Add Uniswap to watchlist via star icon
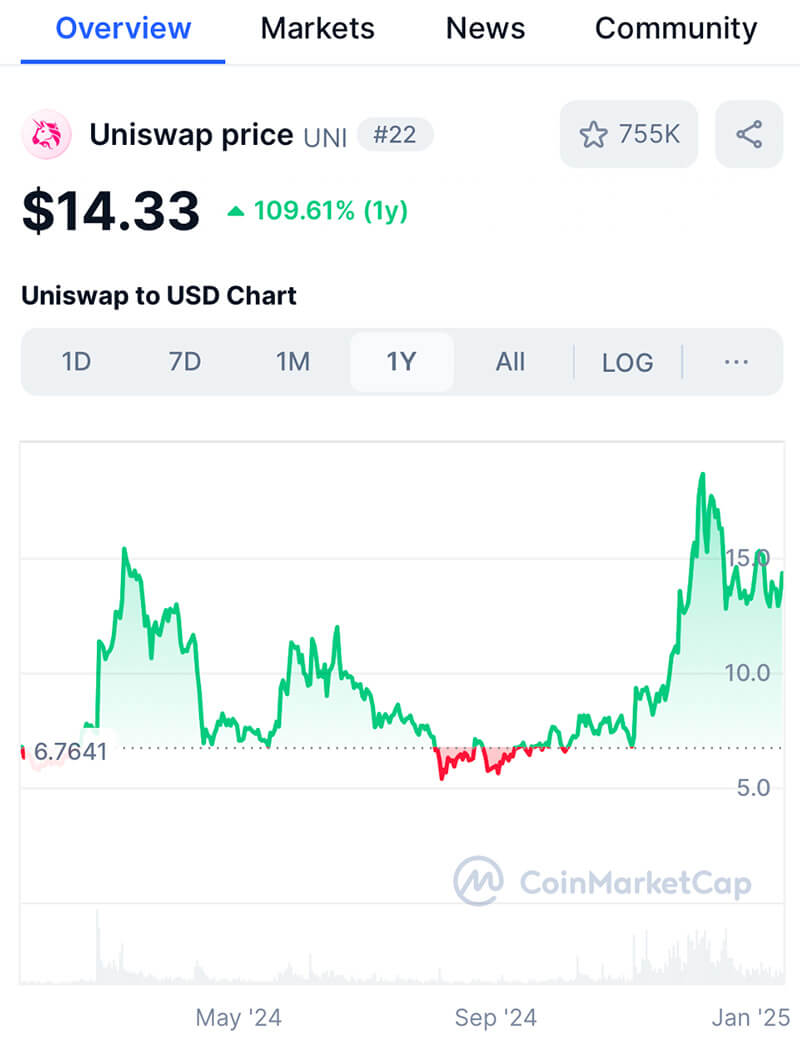Screen dimensions: 800x1045 (594, 134)
